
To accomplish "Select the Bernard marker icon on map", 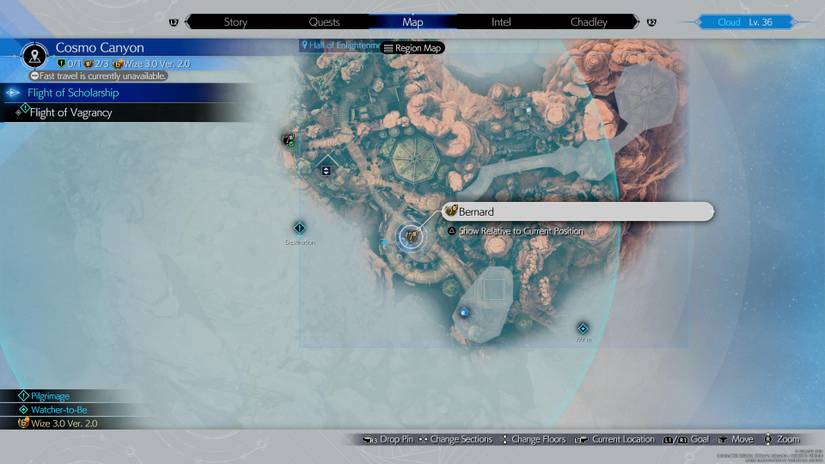I will (x=410, y=237).
